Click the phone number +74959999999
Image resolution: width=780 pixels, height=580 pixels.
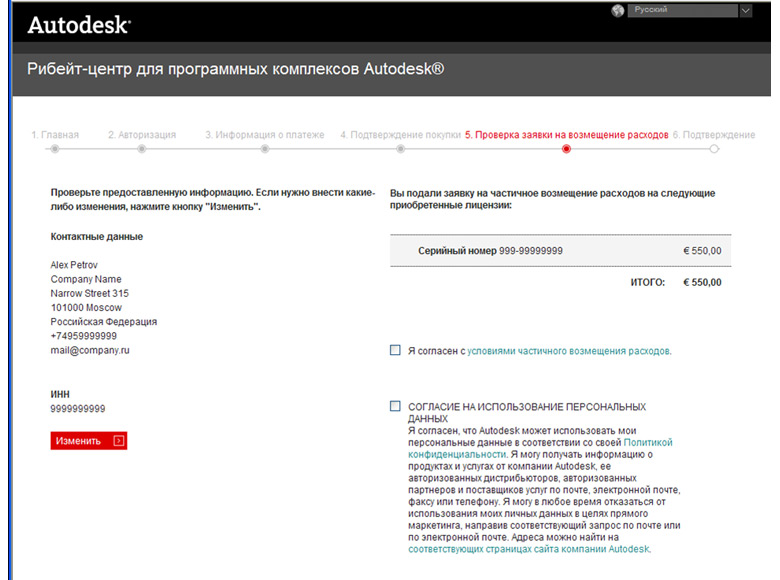(84, 336)
